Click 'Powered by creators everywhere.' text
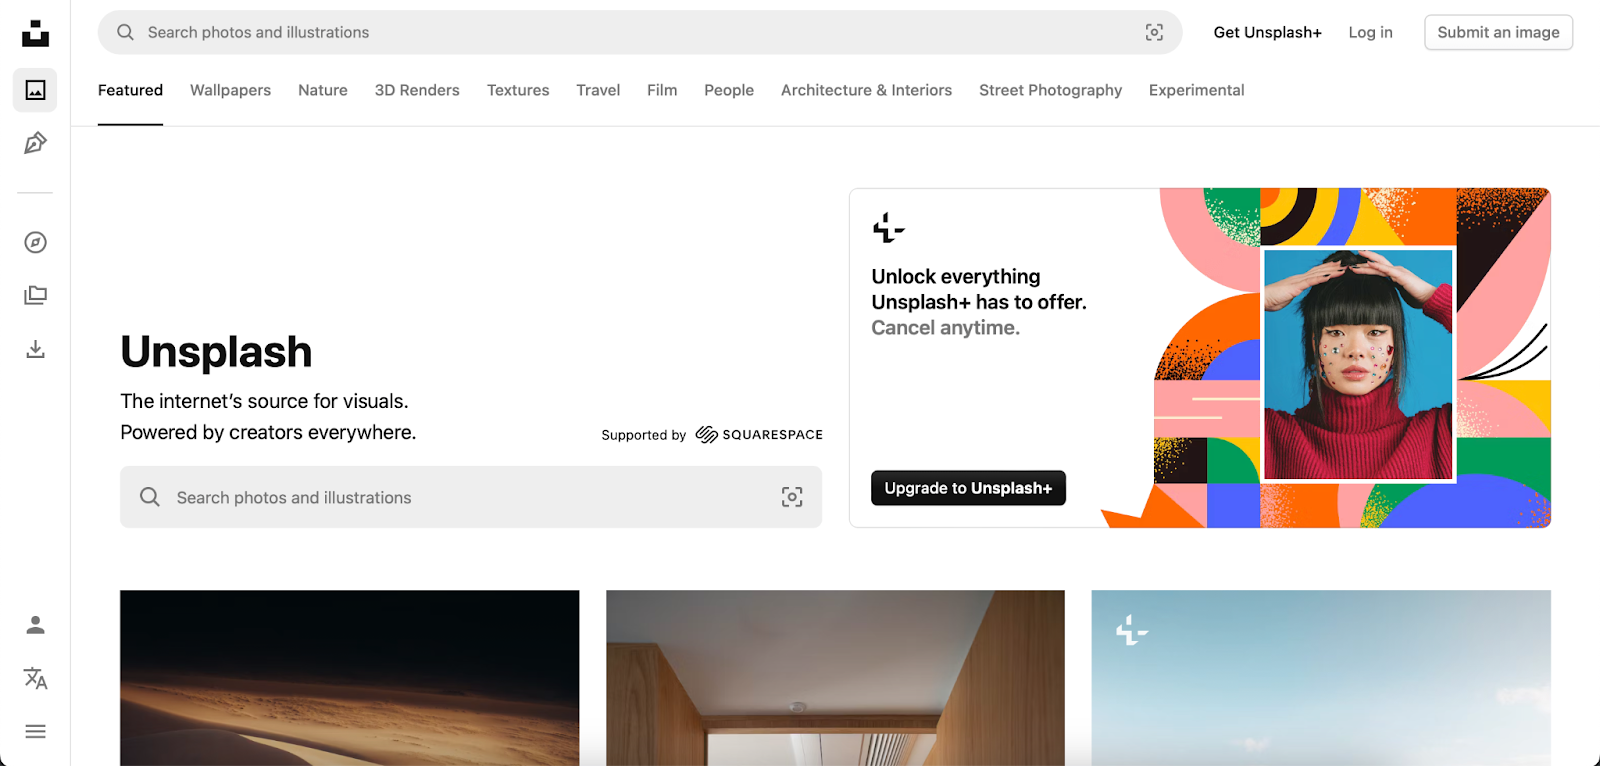Viewport: 1600px width, 766px height. tap(268, 432)
